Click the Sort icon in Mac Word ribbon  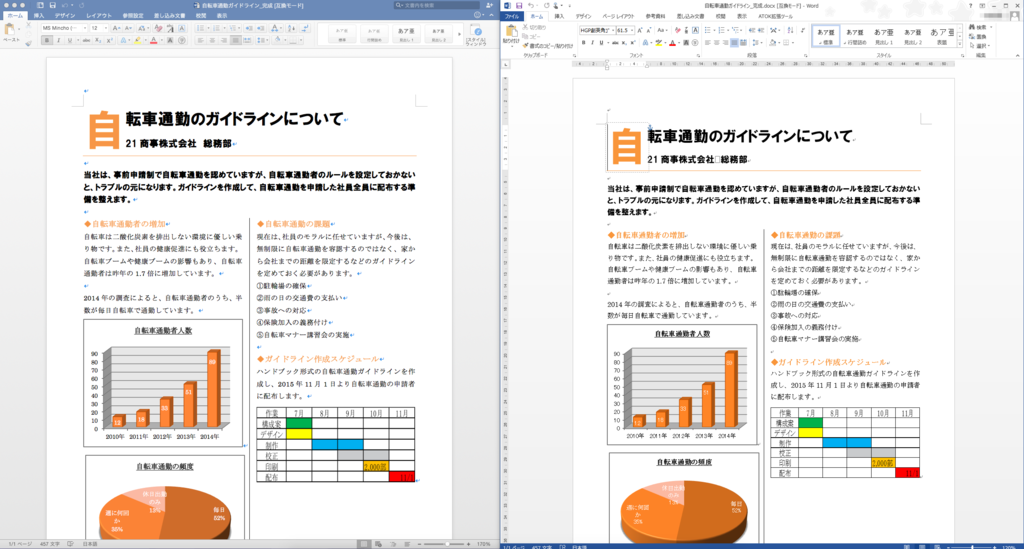[291, 28]
